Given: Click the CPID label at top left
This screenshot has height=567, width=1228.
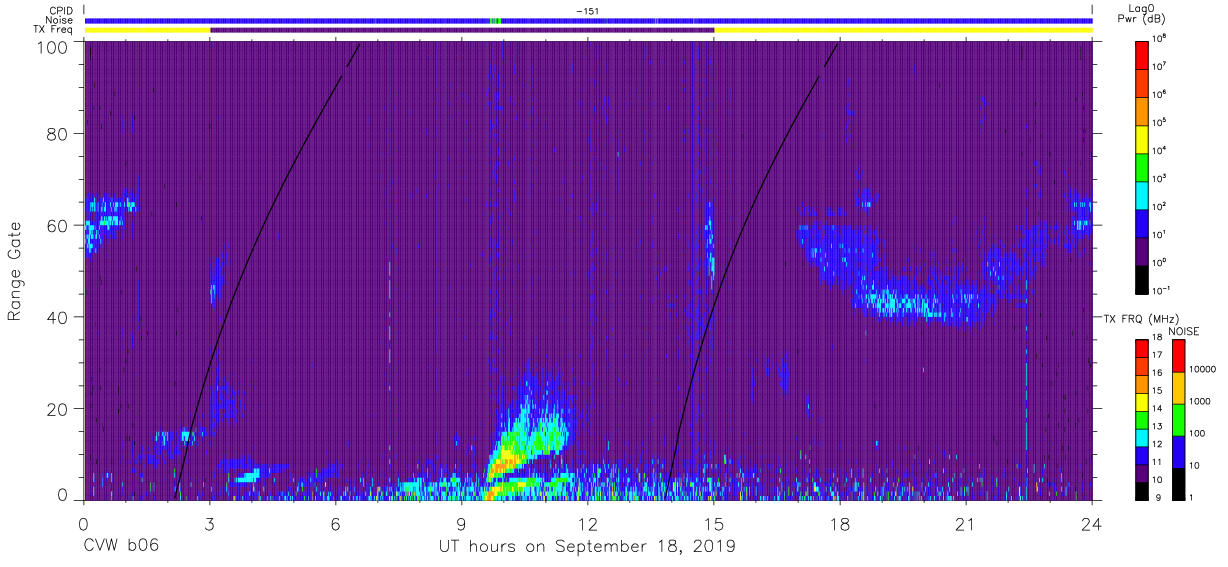Looking at the screenshot, I should click(62, 11).
